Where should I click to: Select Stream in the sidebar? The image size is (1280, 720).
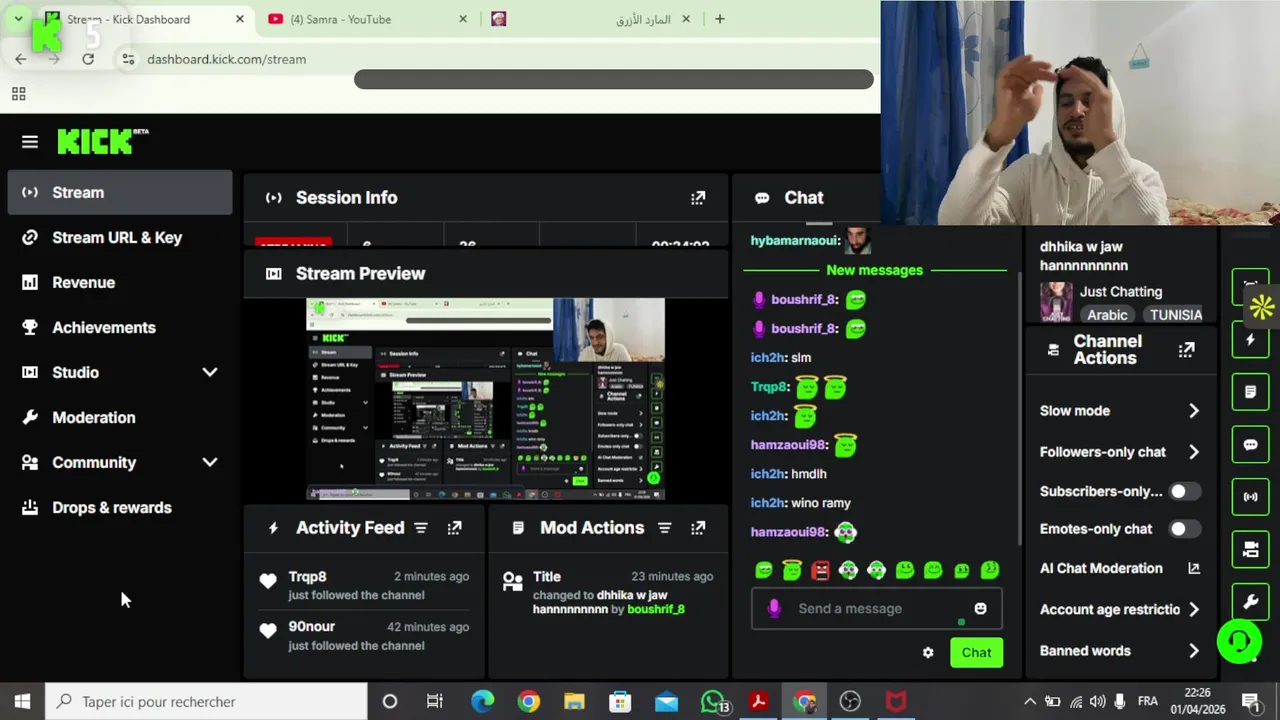tap(120, 192)
